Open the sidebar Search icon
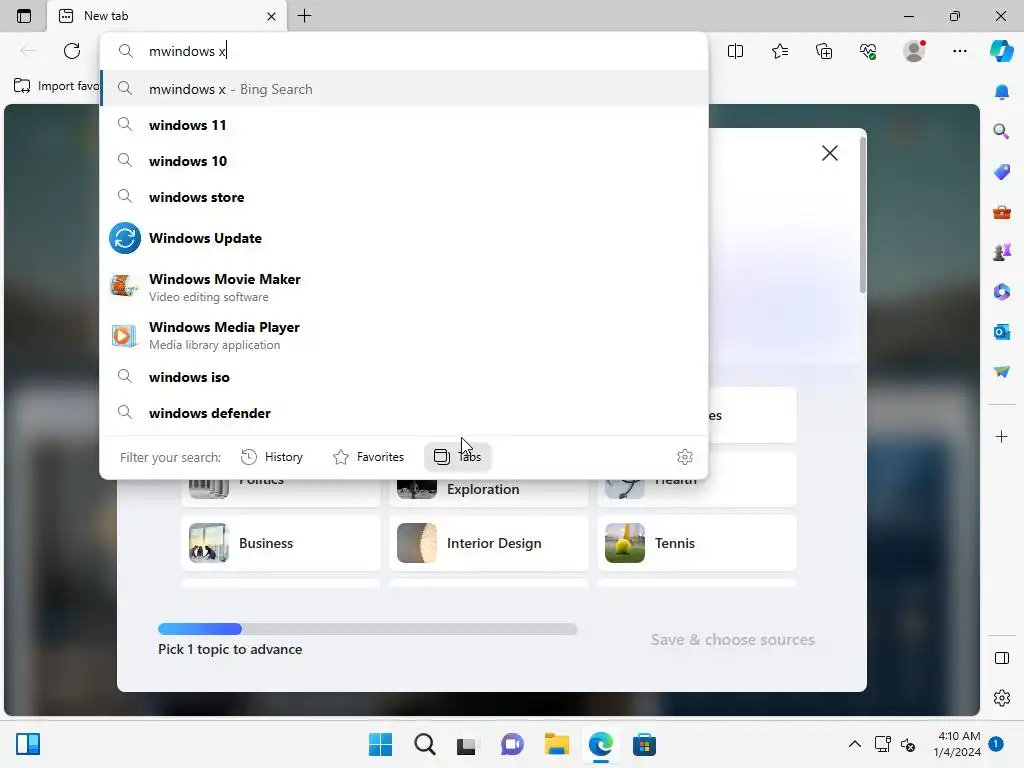The image size is (1024, 768). click(1002, 132)
